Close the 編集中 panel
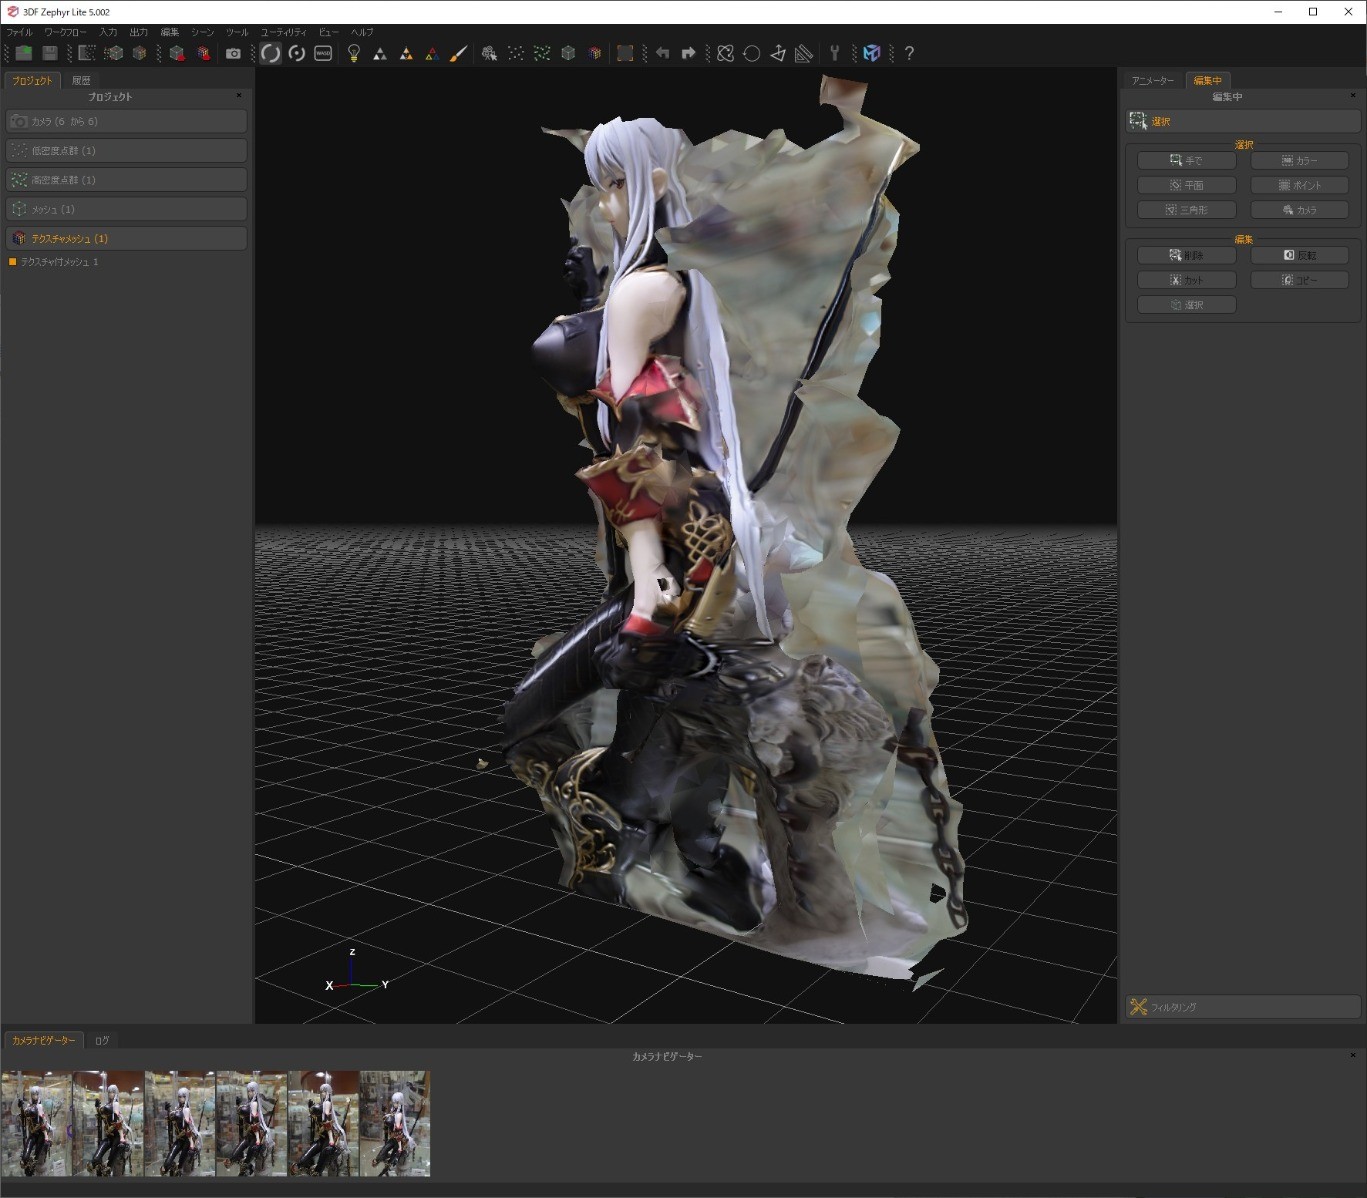 (x=1353, y=96)
